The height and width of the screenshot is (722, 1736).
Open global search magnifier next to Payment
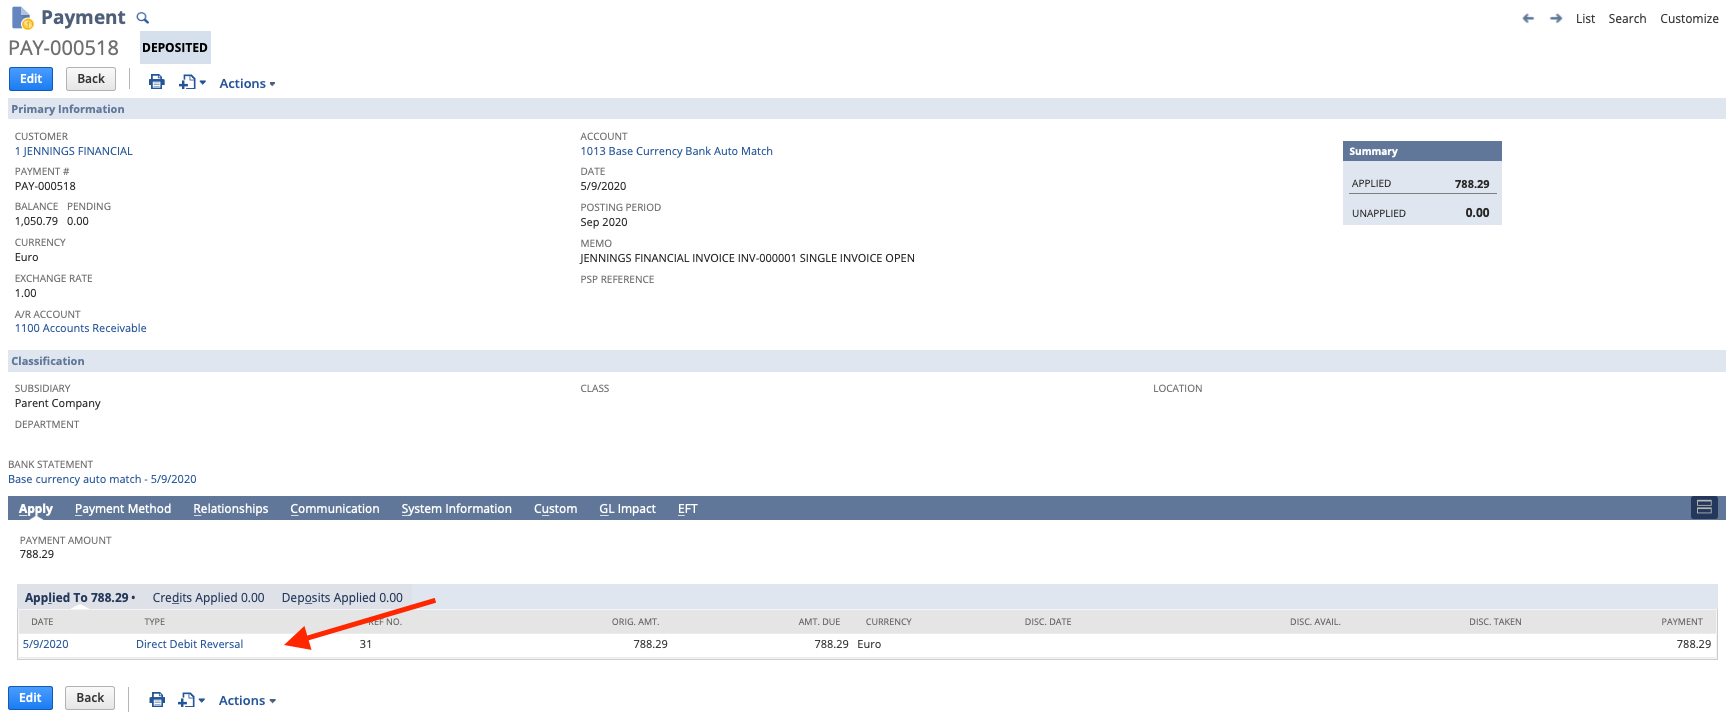pyautogui.click(x=143, y=18)
